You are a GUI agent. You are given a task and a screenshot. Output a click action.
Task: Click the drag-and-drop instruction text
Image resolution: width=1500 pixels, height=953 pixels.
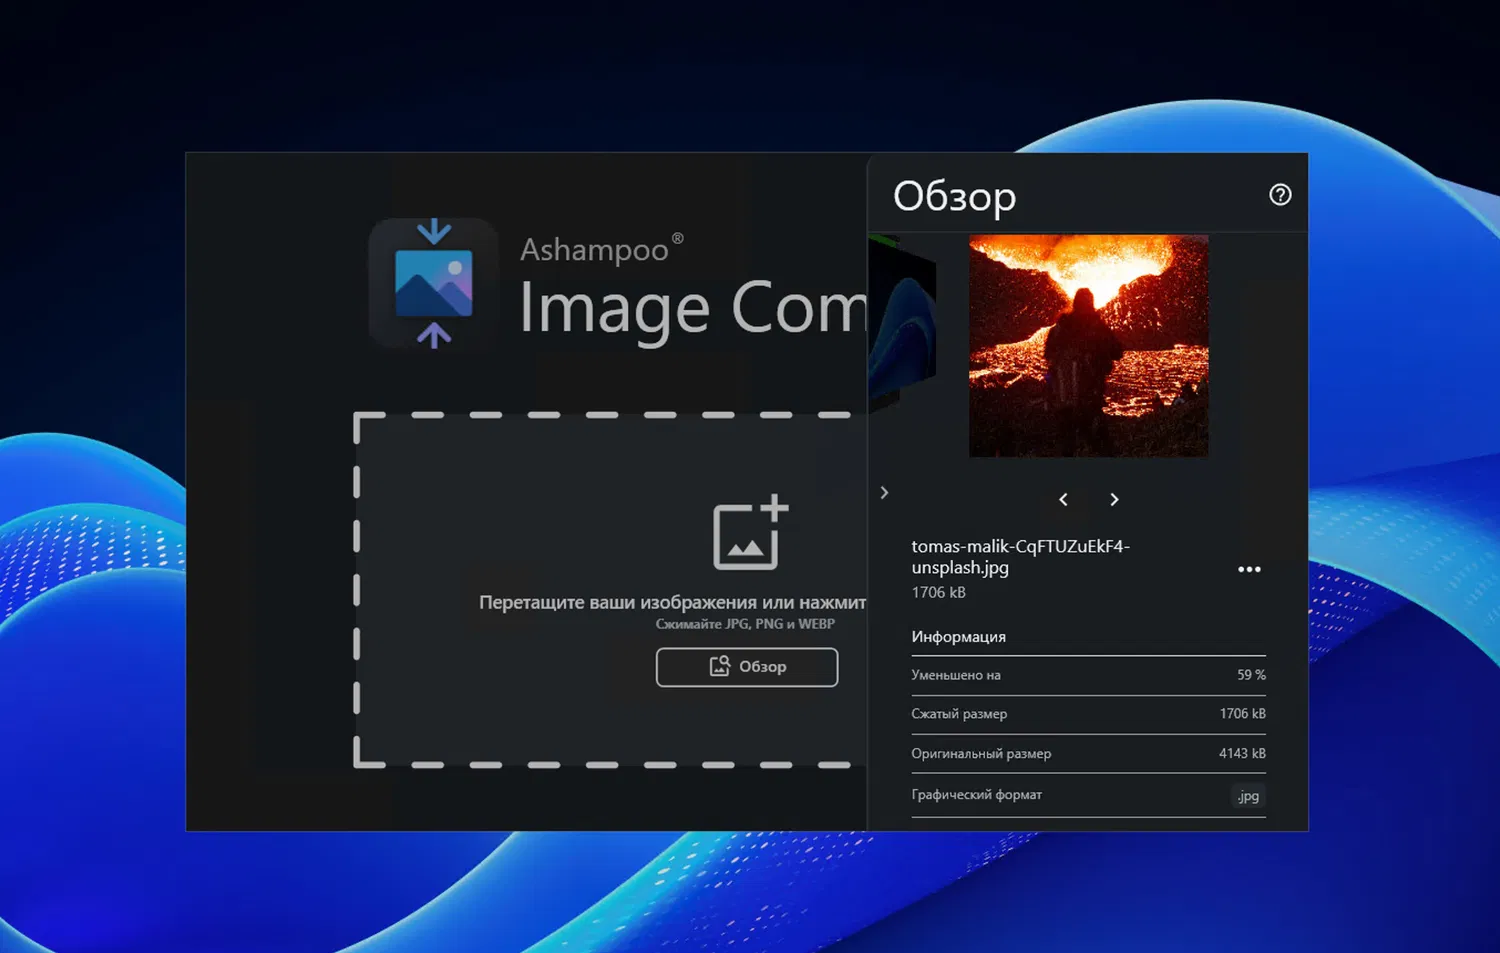672,602
